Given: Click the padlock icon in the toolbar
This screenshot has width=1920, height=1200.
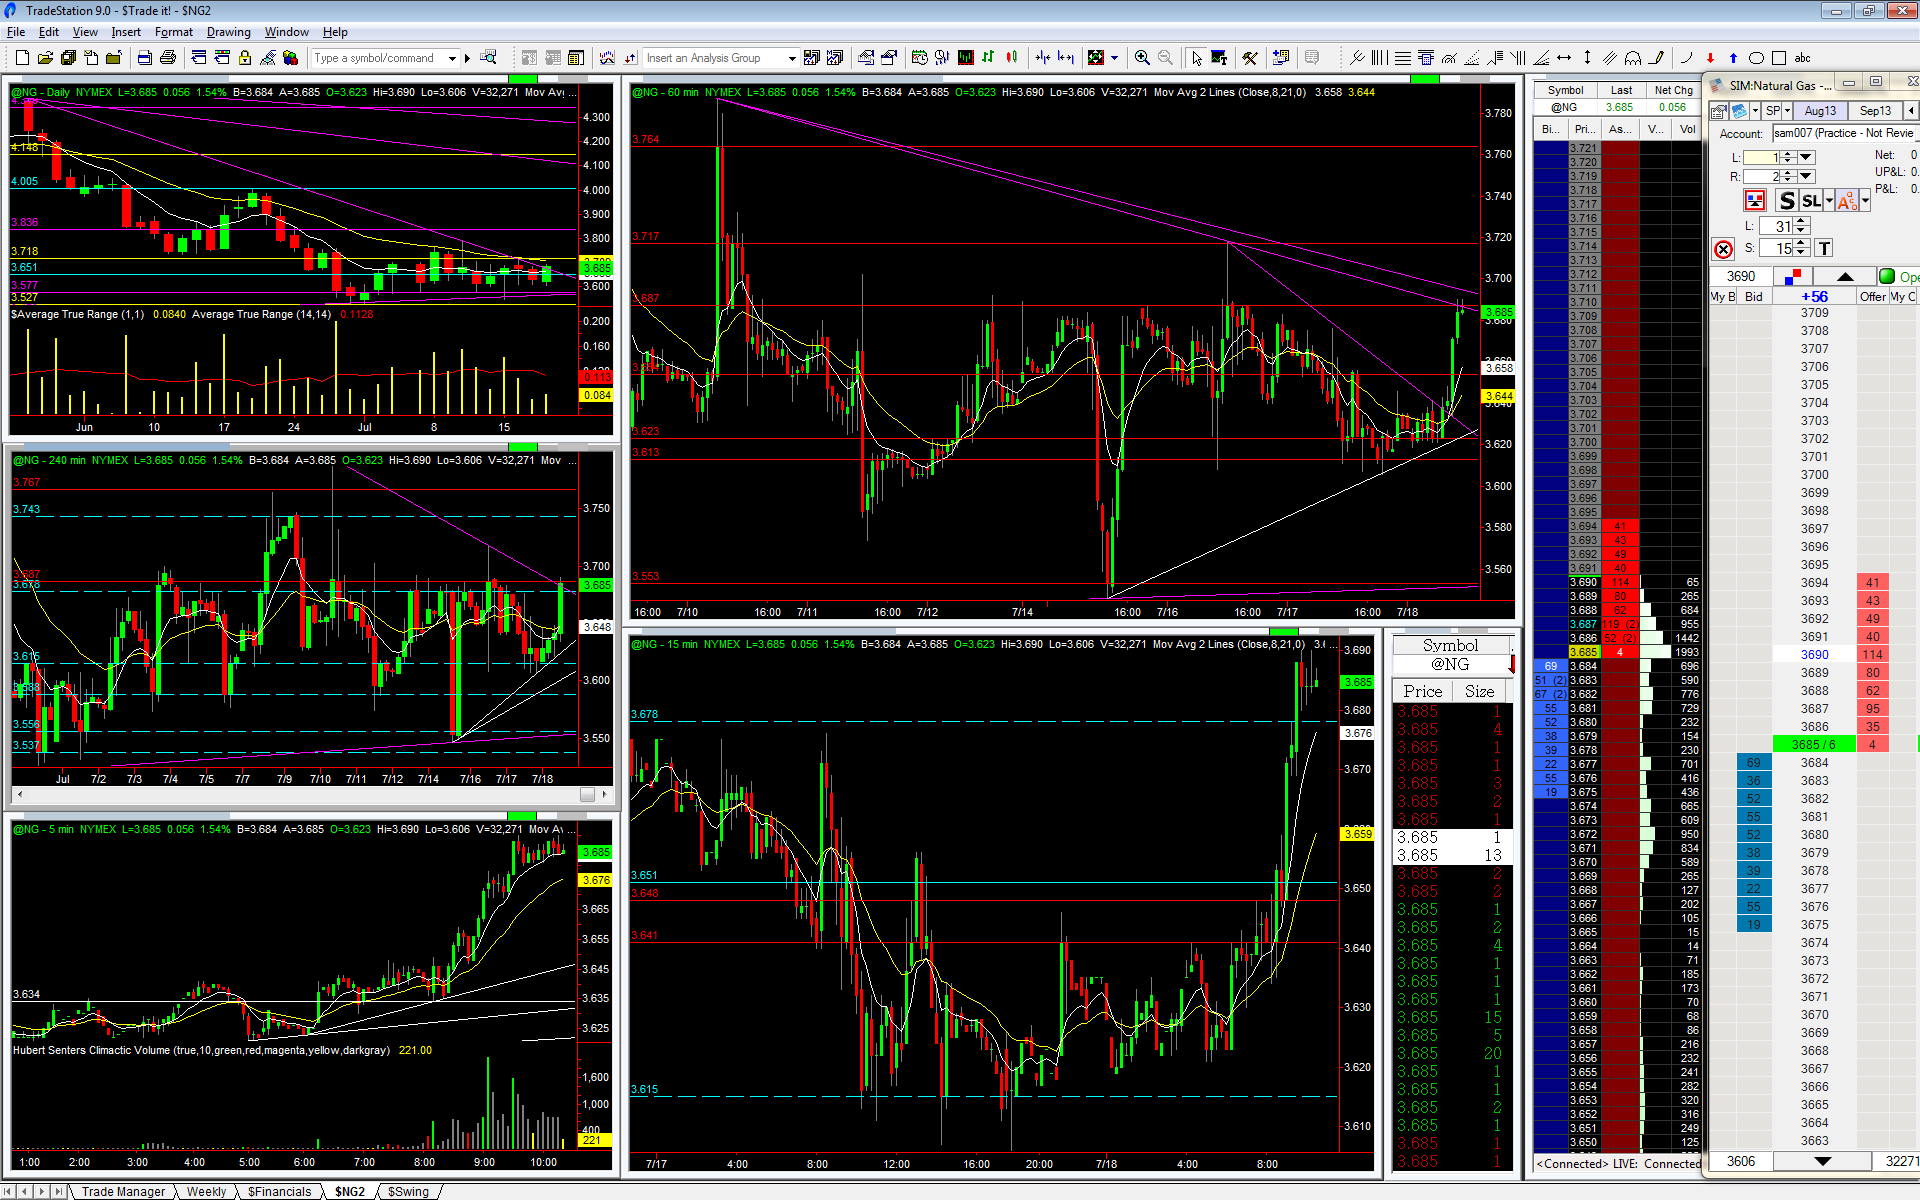Looking at the screenshot, I should point(245,58).
